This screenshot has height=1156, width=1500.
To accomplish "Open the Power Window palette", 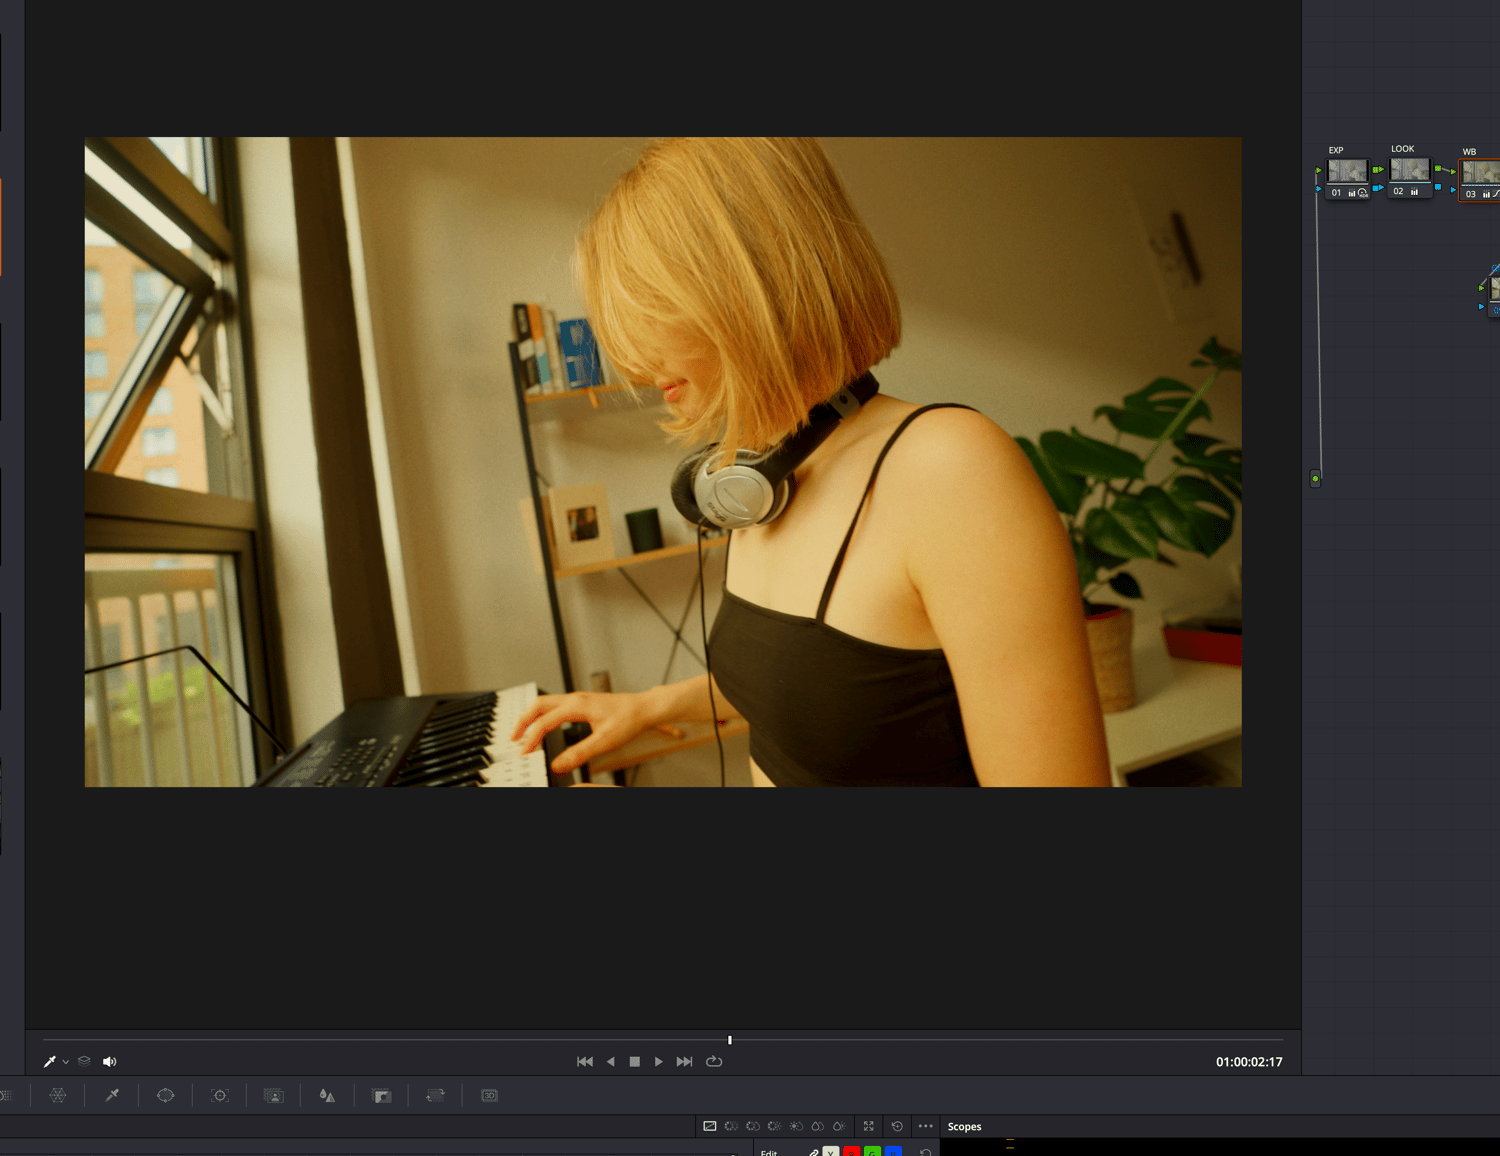I will coord(166,1095).
